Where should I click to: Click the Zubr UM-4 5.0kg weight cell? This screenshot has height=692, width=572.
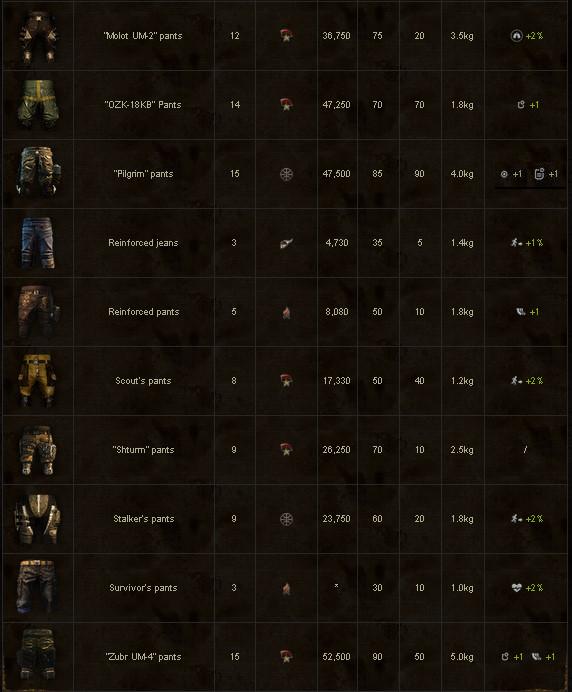point(462,657)
